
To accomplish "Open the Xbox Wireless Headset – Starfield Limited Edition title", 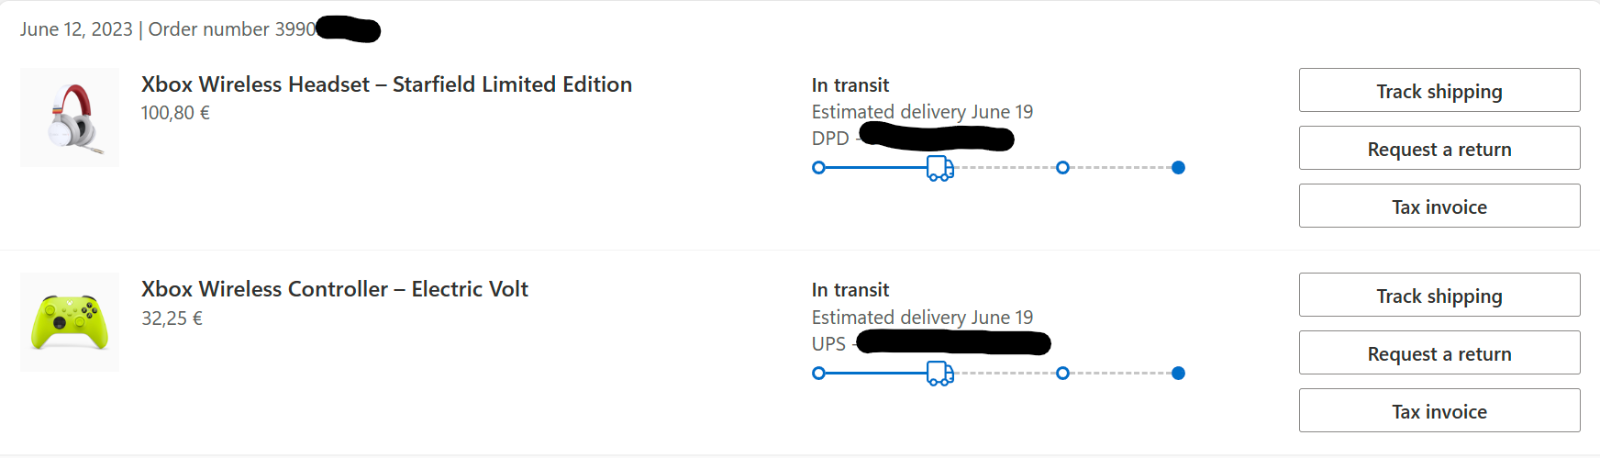I will 386,84.
